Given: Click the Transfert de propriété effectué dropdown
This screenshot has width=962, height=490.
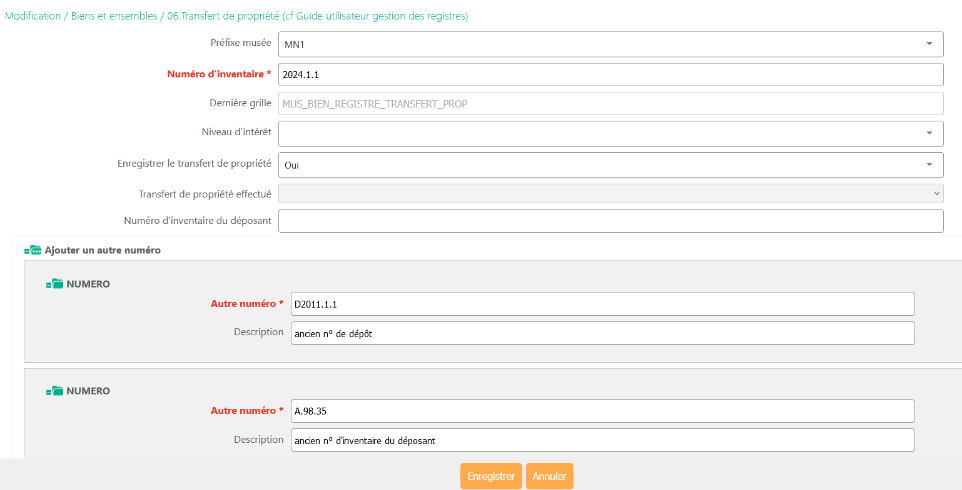Looking at the screenshot, I should coord(610,193).
